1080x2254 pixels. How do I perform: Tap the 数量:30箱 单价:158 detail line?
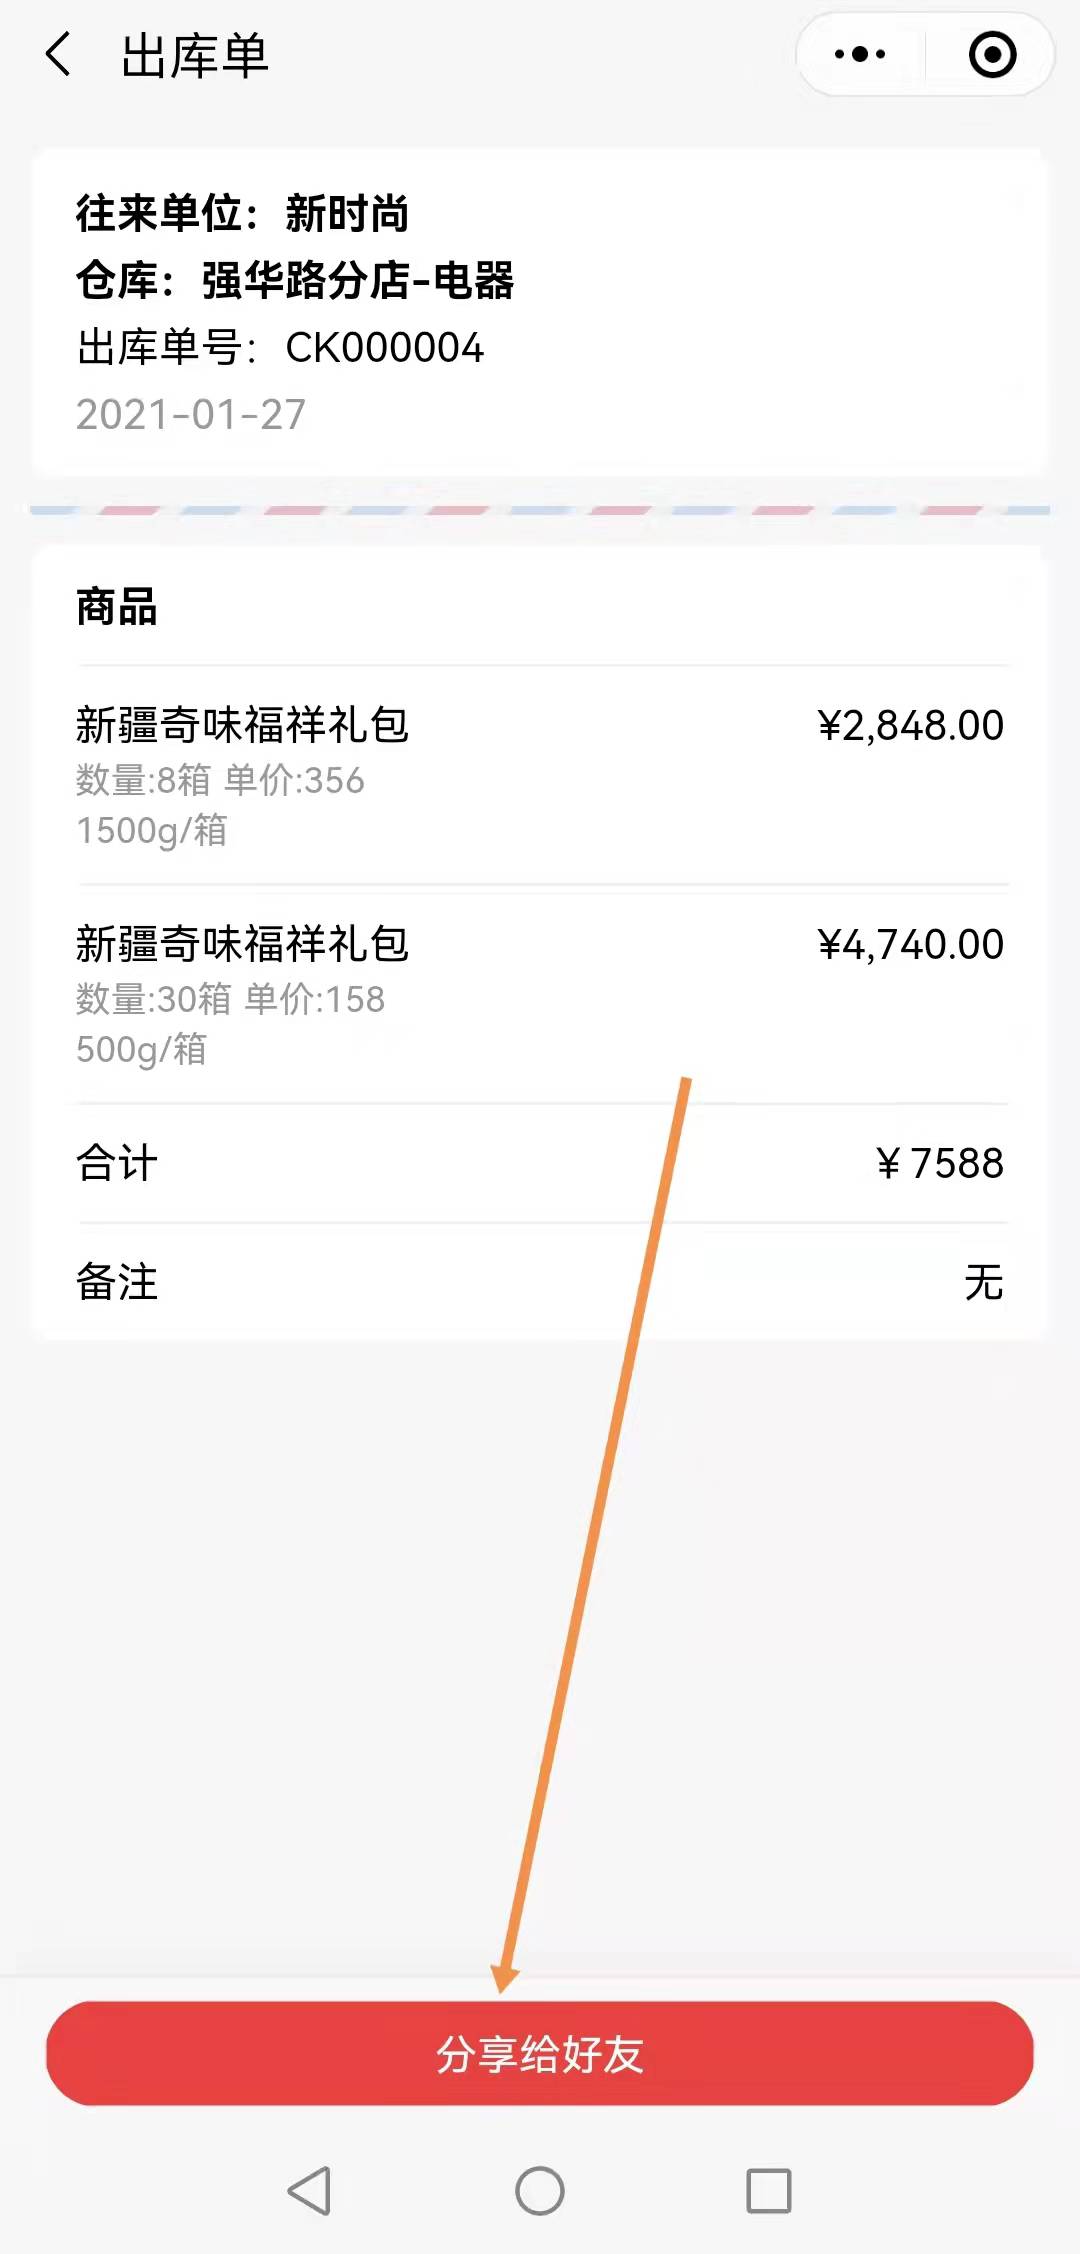coord(230,999)
